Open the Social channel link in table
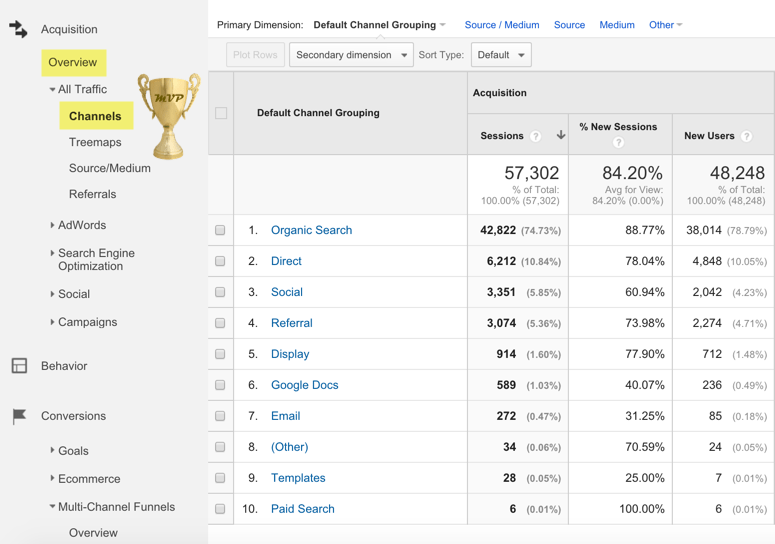This screenshot has height=544, width=775. pos(287,292)
